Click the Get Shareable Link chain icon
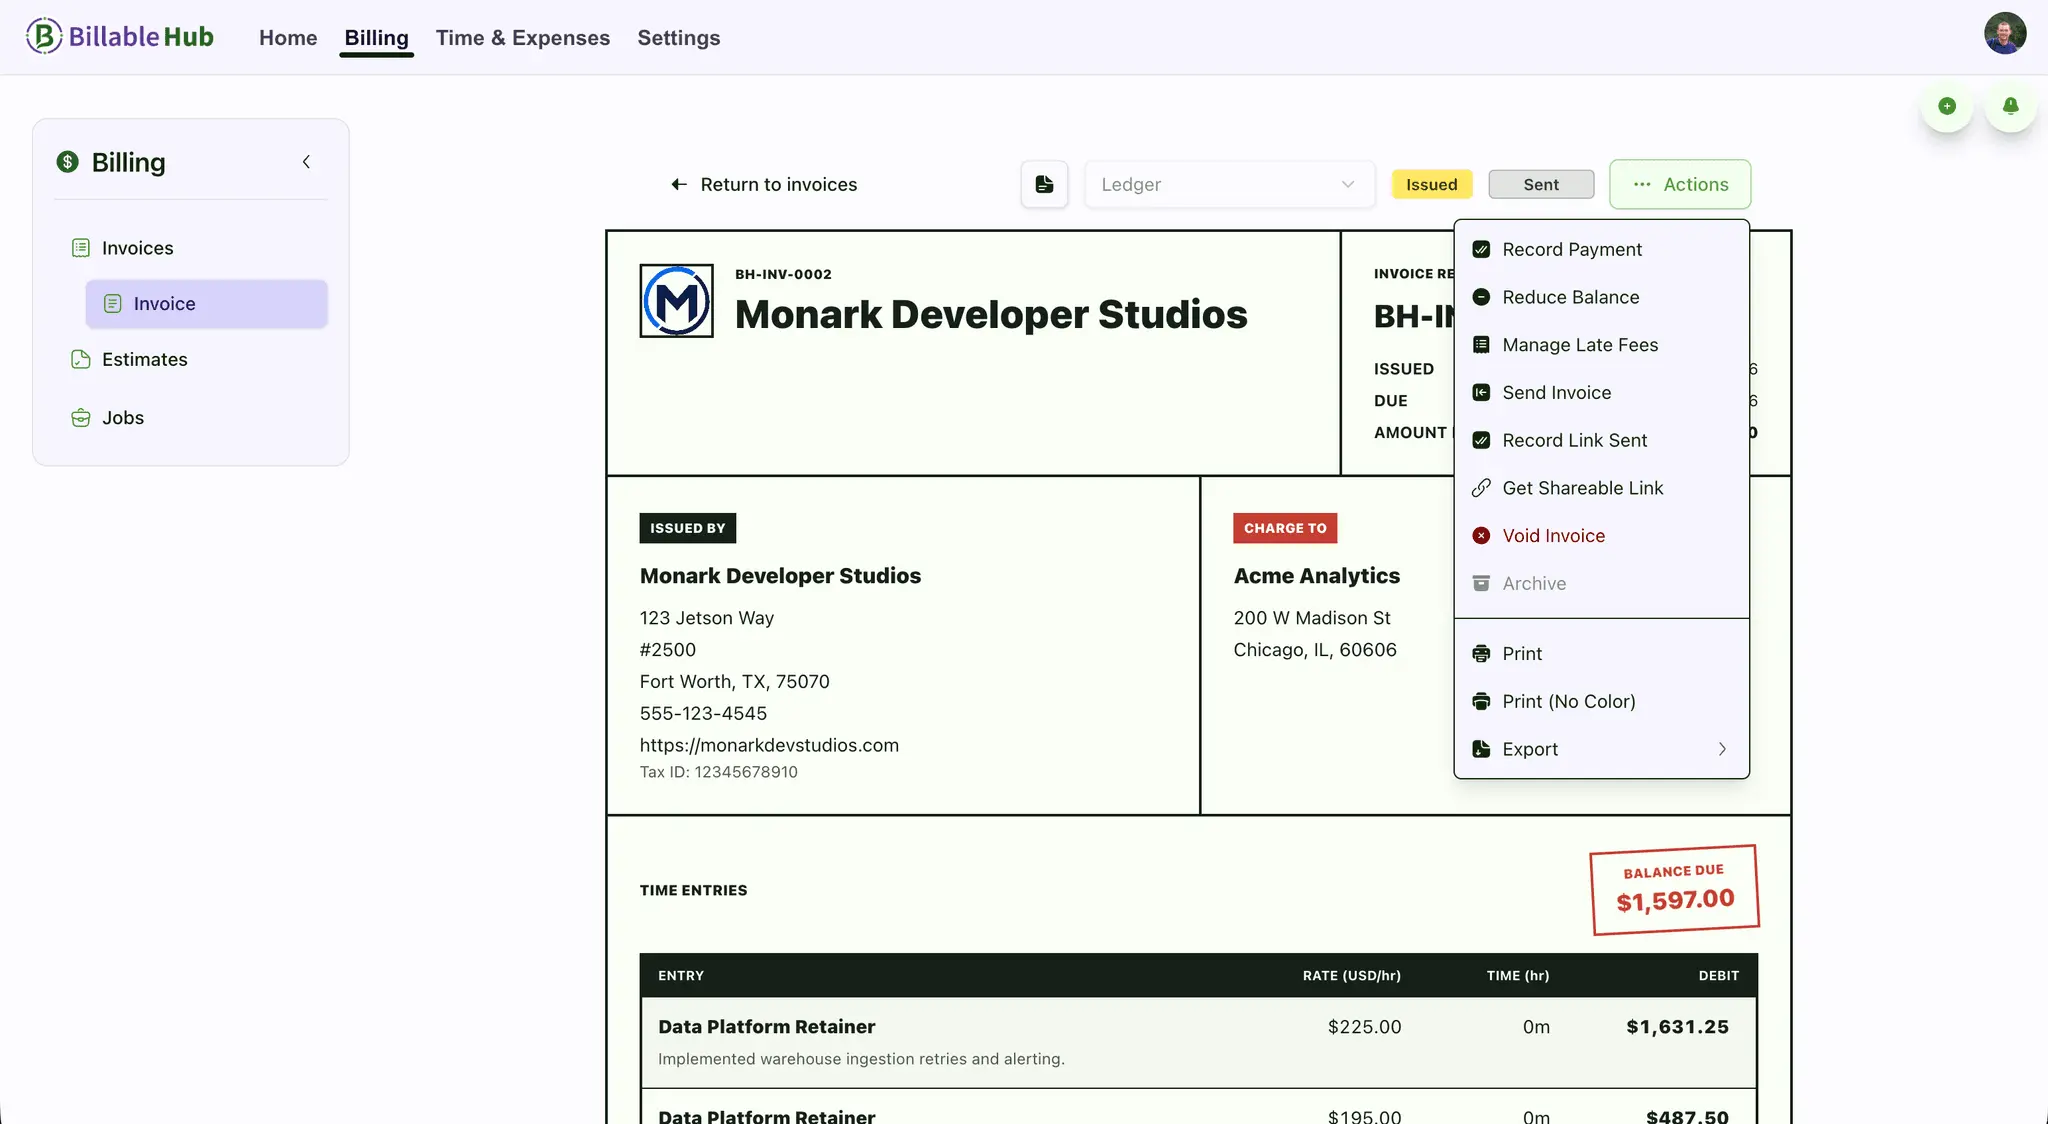This screenshot has width=2048, height=1124. click(1481, 488)
